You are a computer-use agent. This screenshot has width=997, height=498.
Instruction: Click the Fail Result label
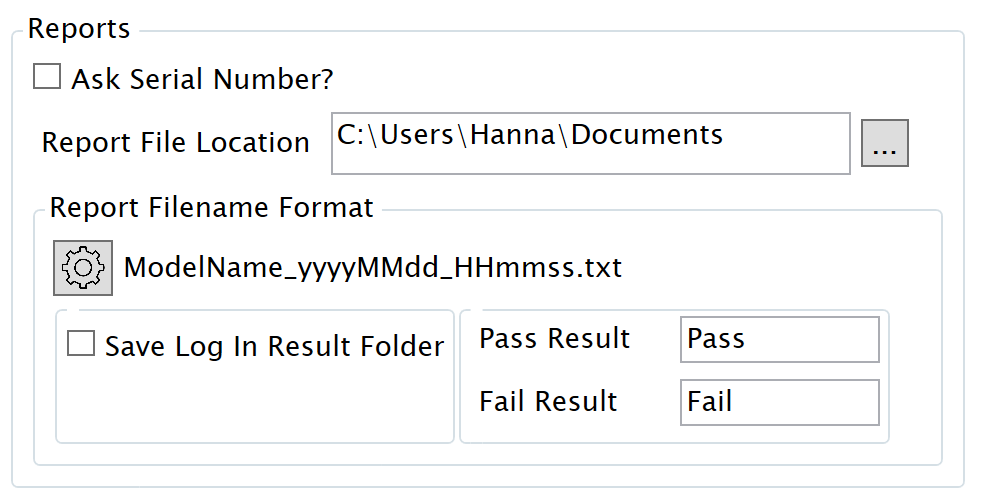click(548, 402)
